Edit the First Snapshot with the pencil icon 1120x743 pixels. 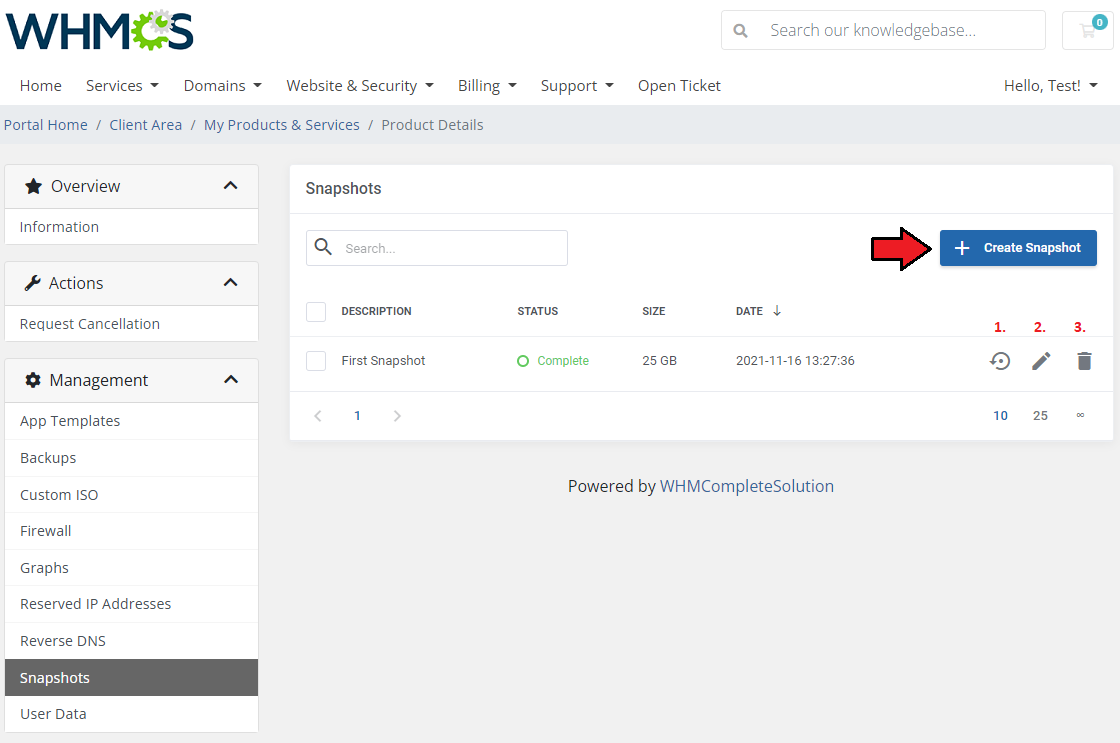1041,361
